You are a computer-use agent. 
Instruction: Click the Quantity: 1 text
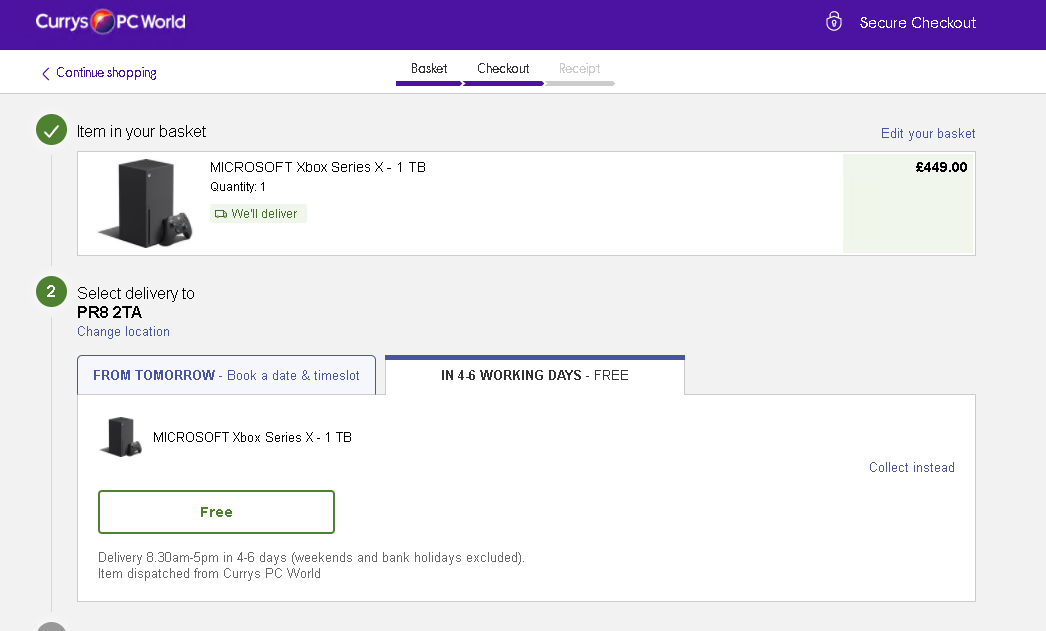click(237, 187)
